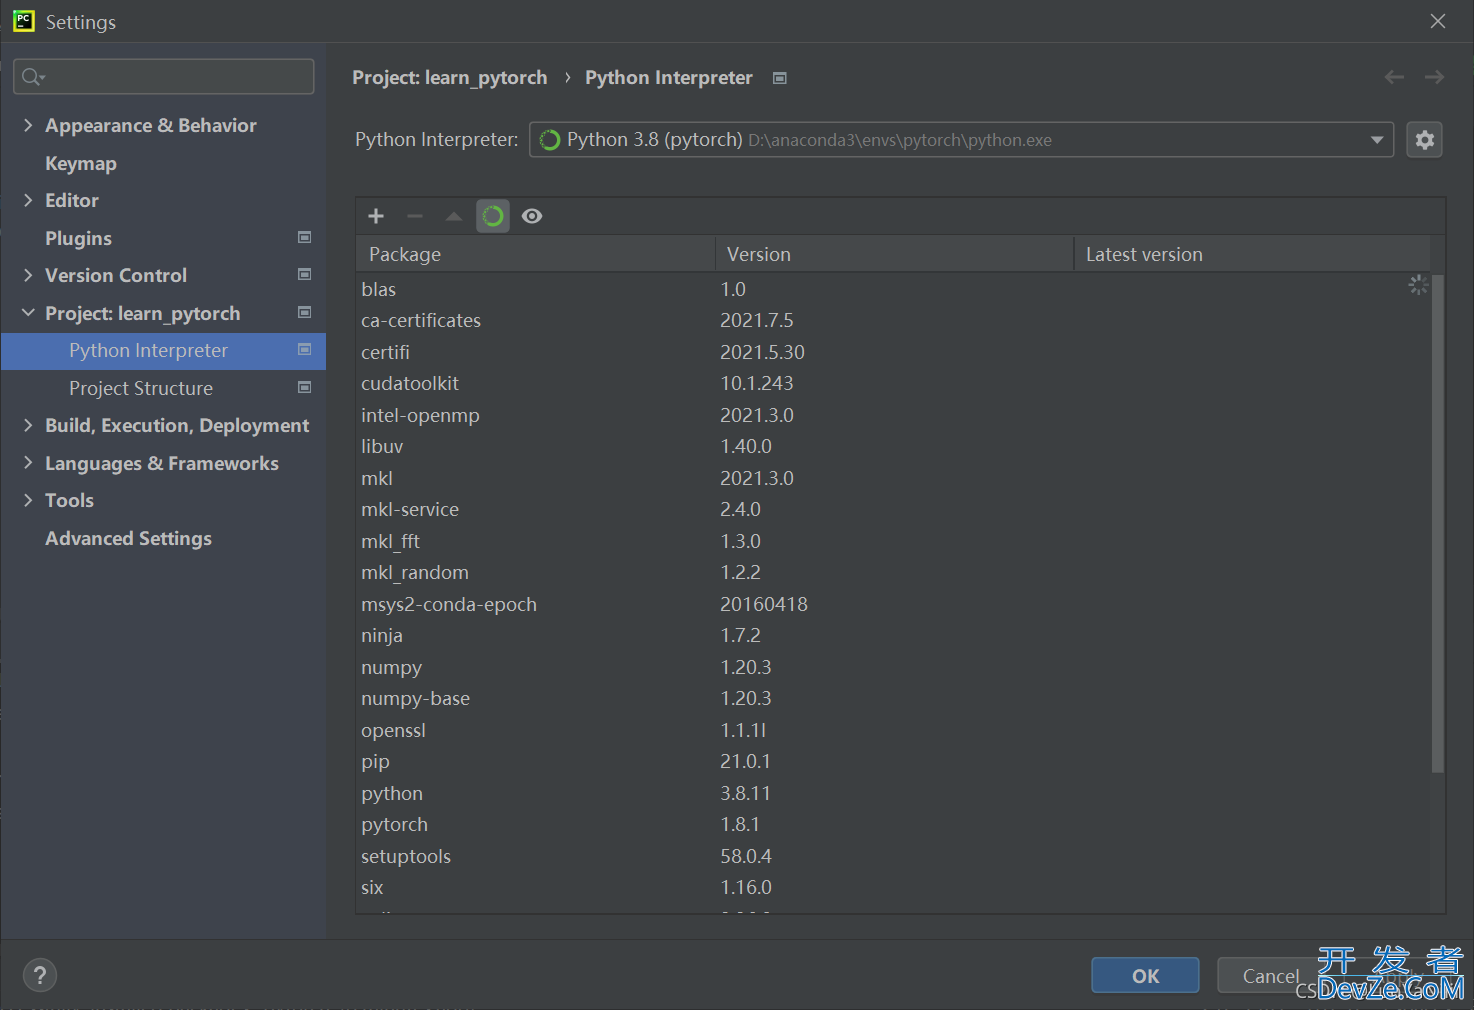Collapse Project: learn_pytorch section
This screenshot has width=1474, height=1010.
(x=28, y=313)
